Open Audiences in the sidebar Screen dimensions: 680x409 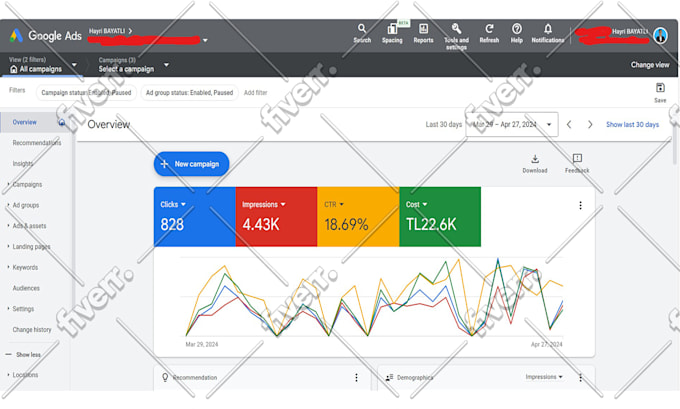pyautogui.click(x=26, y=288)
